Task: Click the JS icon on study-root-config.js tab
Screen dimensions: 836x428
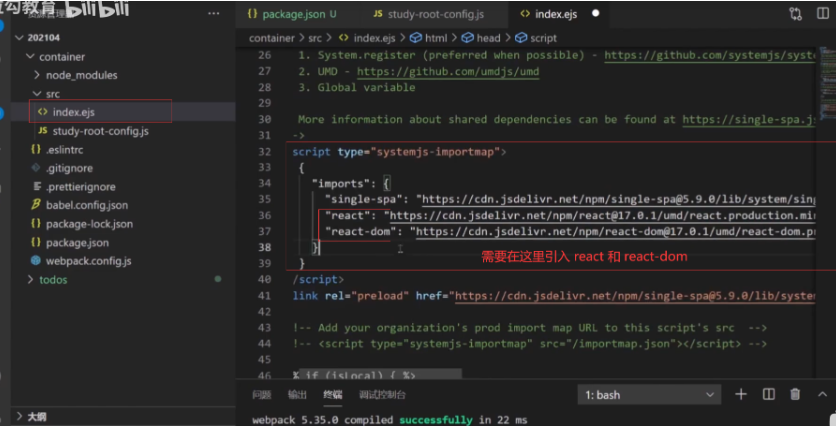Action: 378,14
